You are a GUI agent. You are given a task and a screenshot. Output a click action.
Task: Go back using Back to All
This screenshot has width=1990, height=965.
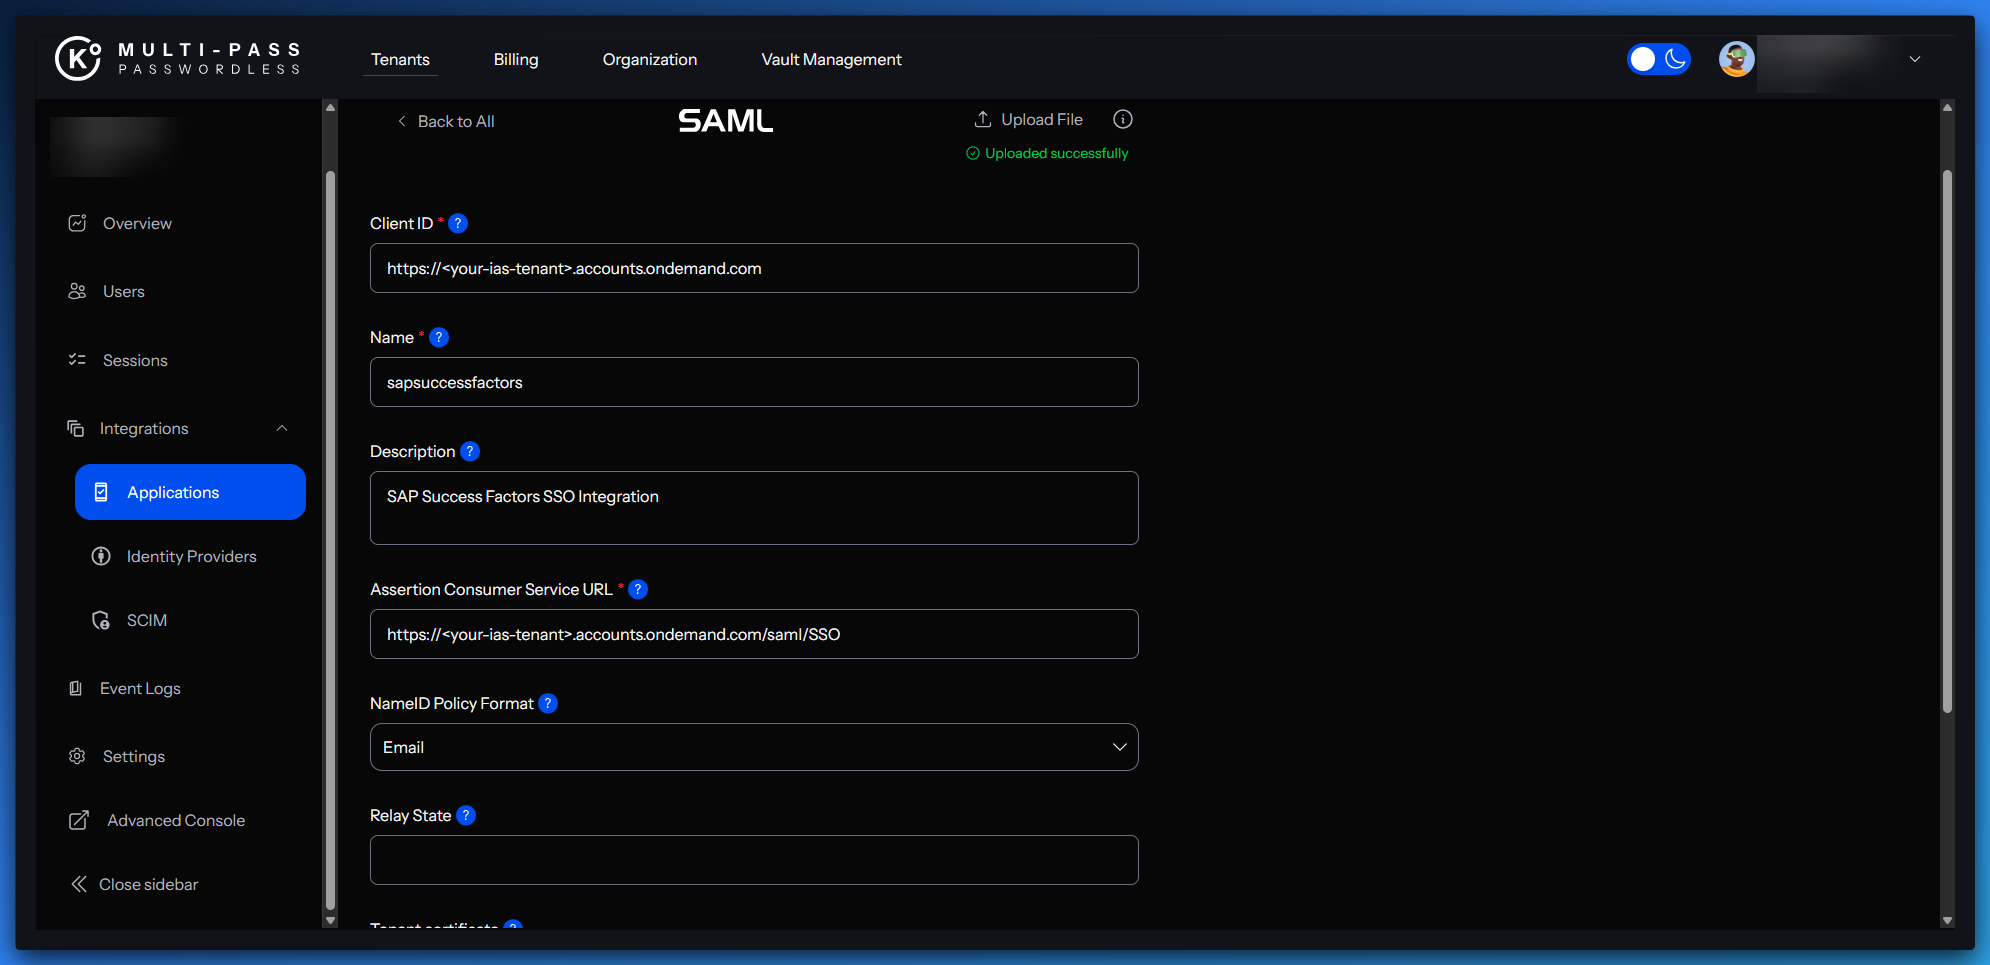[x=446, y=122]
